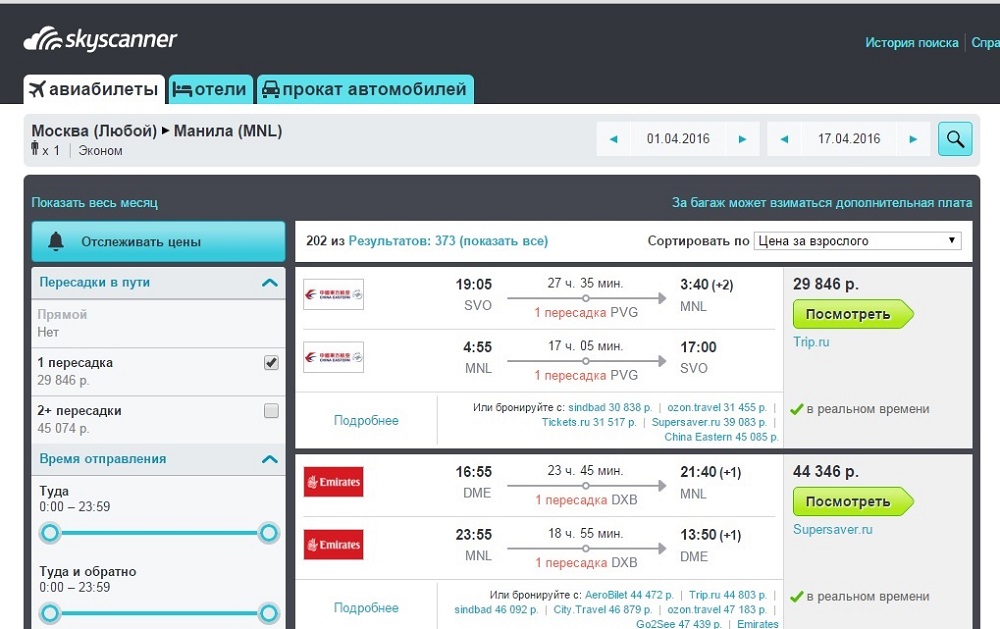Click 'Supersaver.ru 39 083 р.' booking link
Image resolution: width=1000 pixels, height=629 pixels.
pyautogui.click(x=709, y=422)
